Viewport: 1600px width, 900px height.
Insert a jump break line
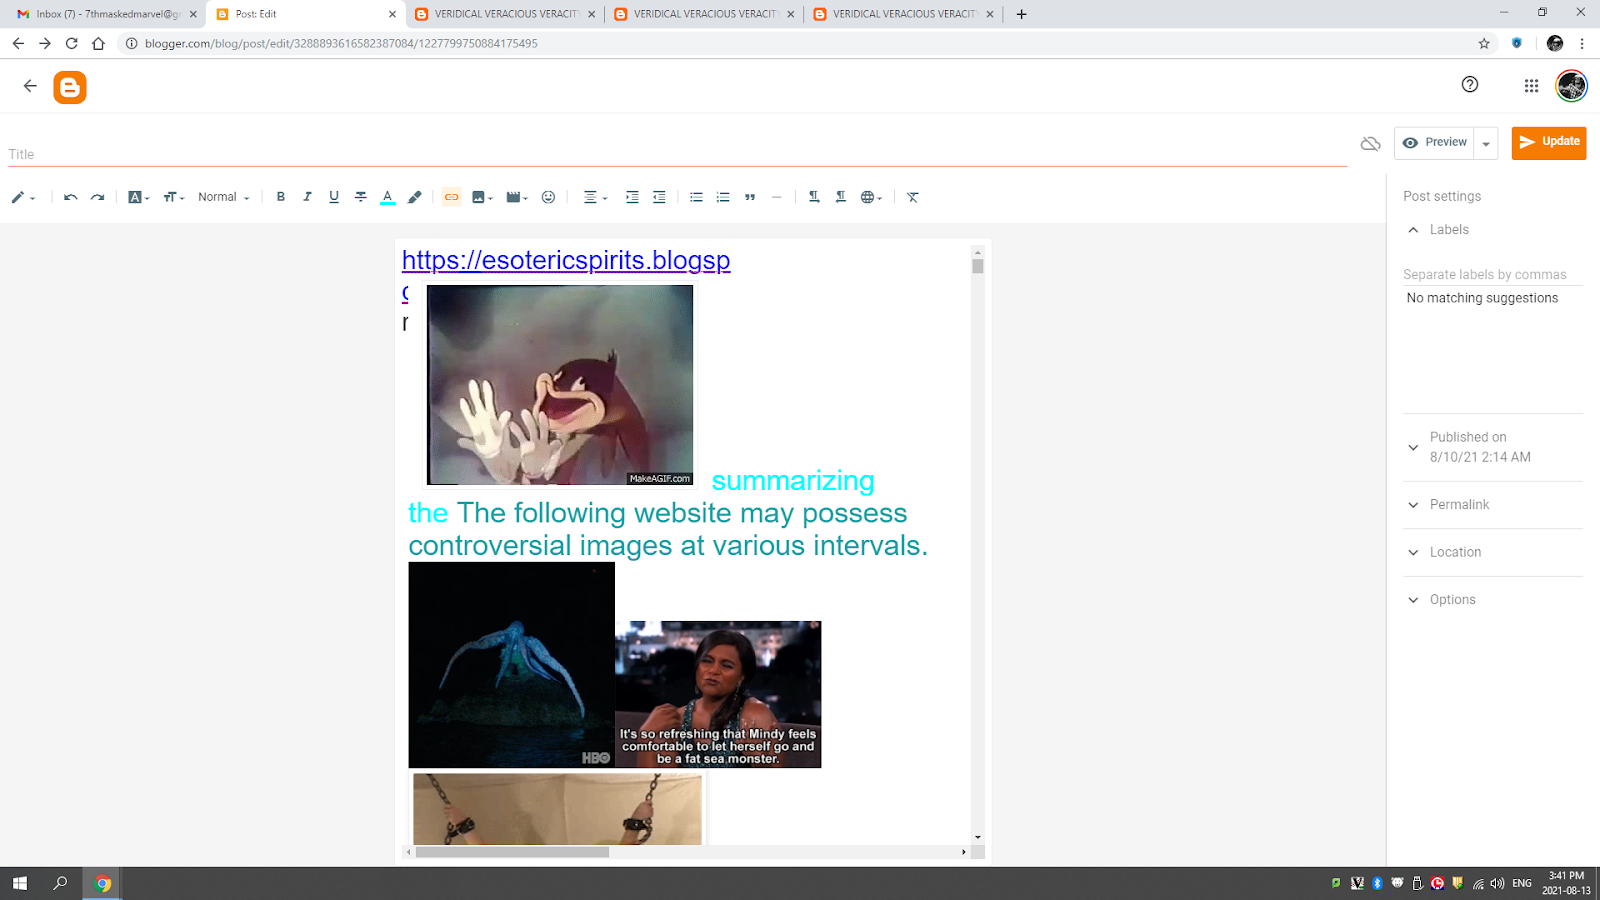tap(776, 197)
